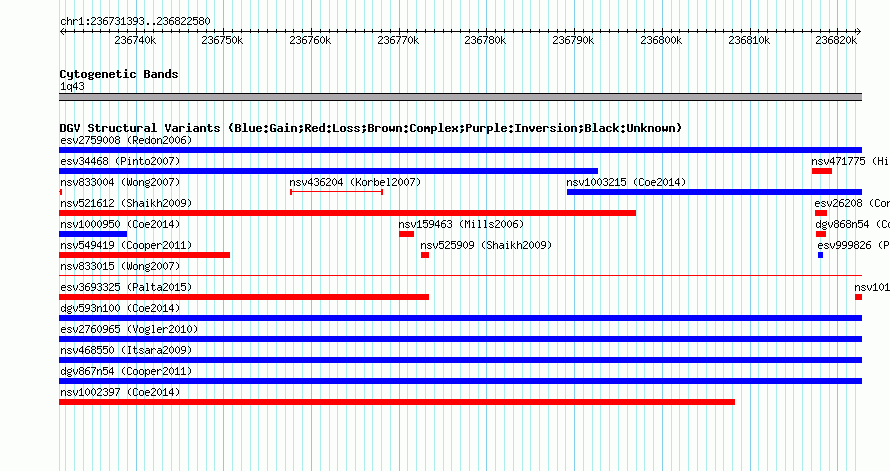890x471 pixels.
Task: Click the nsv159463 (Mills2006) label
Action: [461, 224]
